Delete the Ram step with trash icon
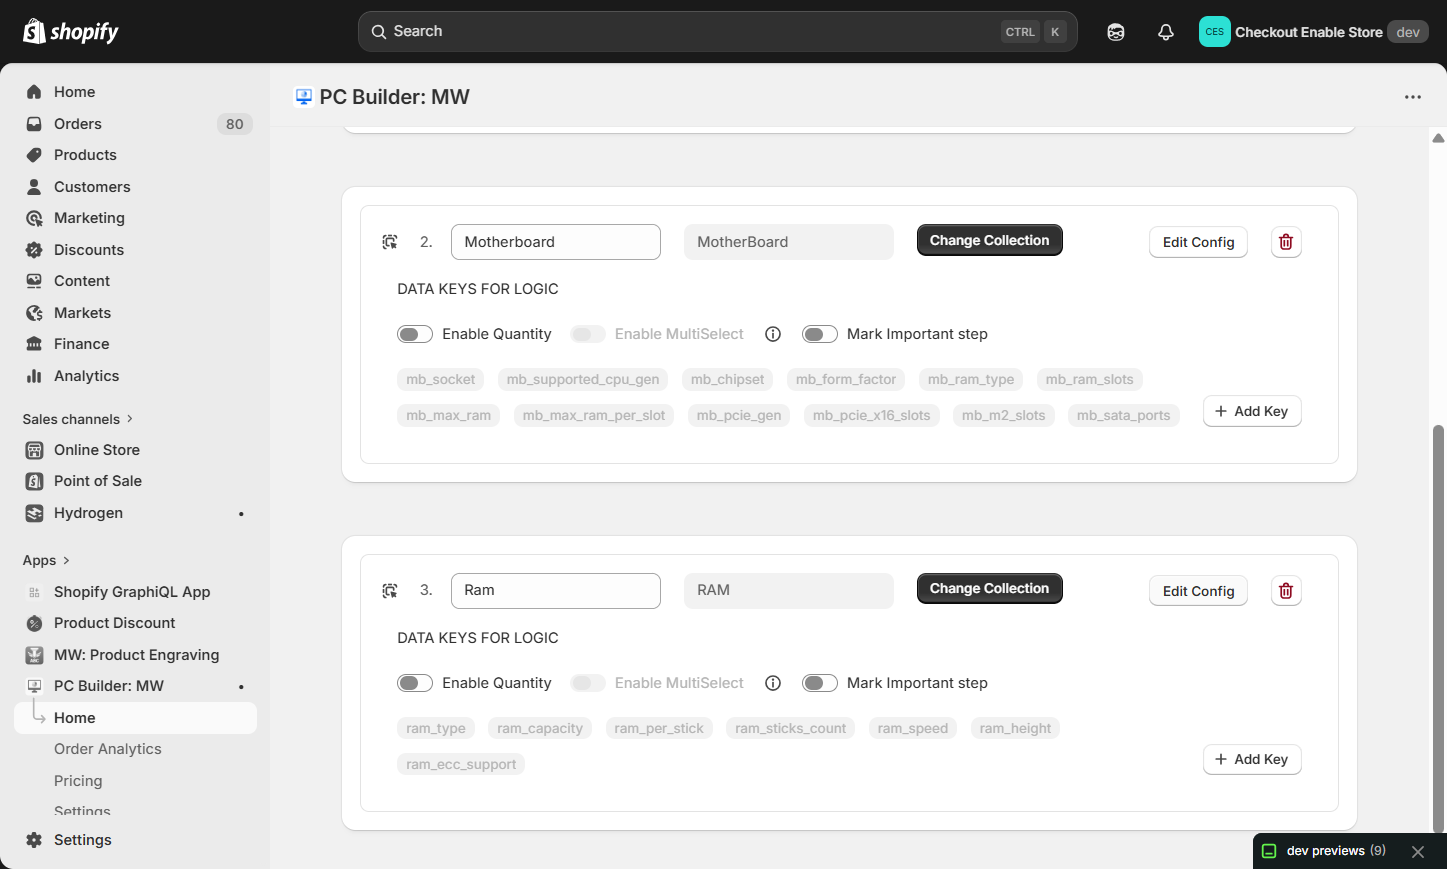This screenshot has width=1447, height=869. (1286, 591)
